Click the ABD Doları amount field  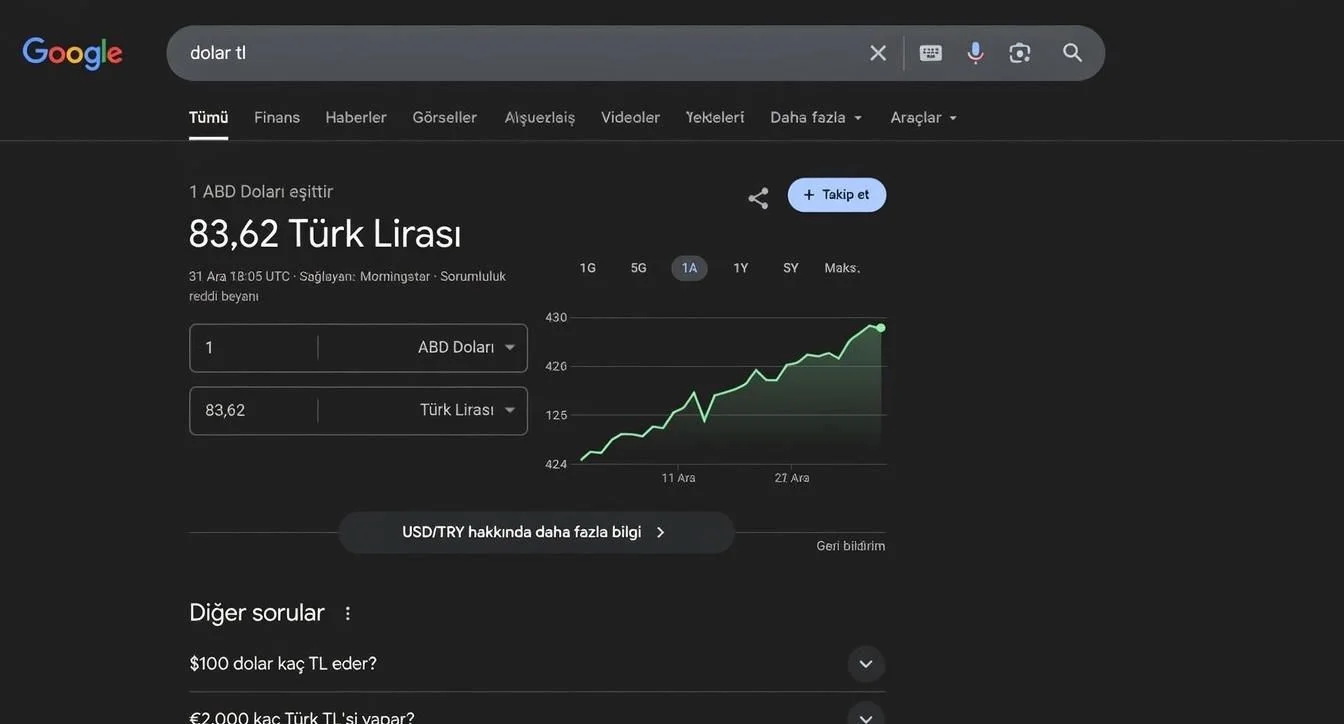[x=254, y=348]
